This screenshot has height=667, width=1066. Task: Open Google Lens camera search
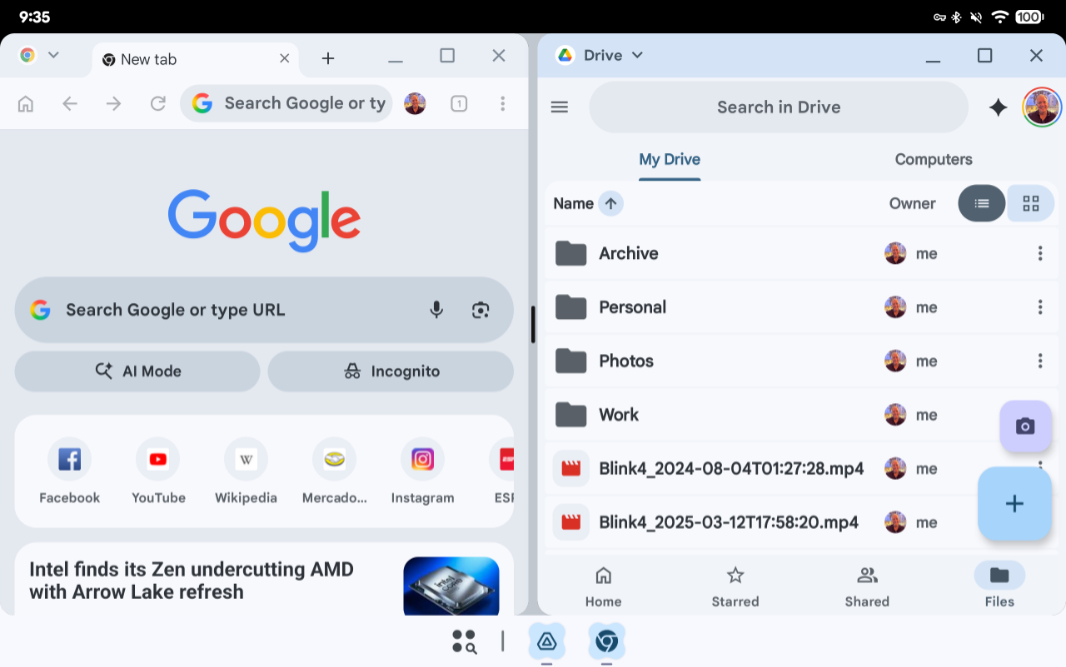(x=481, y=310)
